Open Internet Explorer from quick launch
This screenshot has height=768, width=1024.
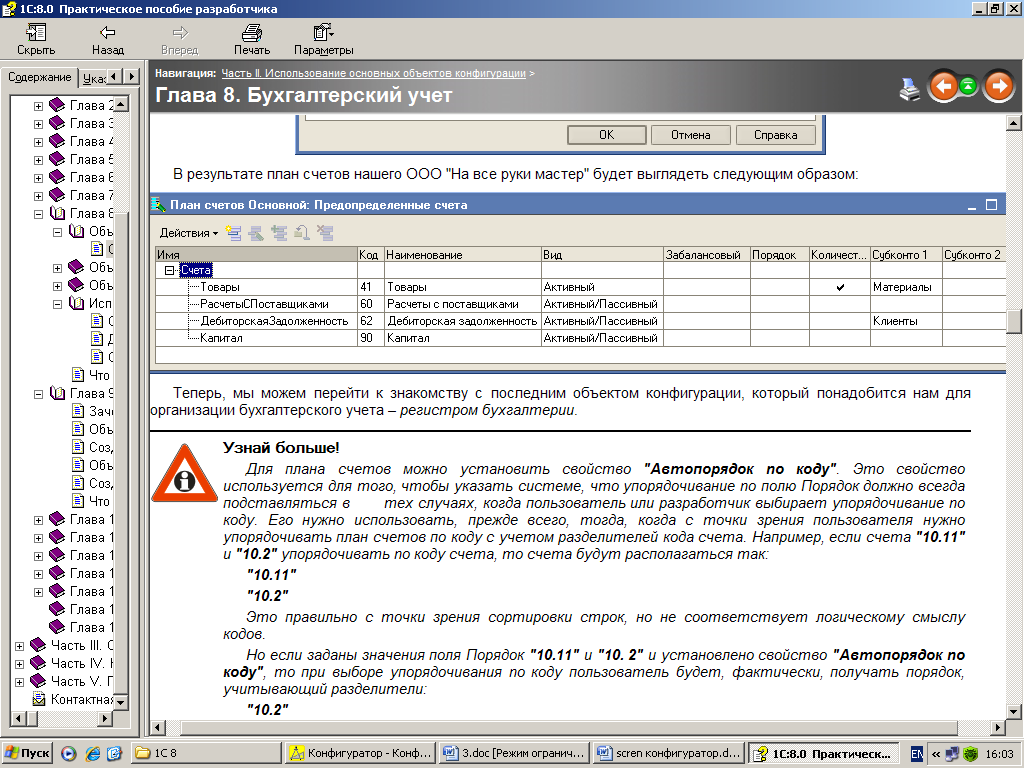(92, 753)
